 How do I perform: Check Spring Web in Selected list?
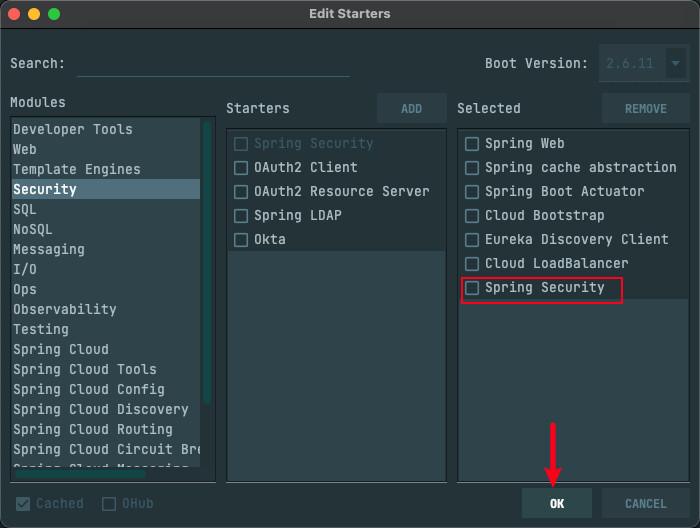(x=472, y=144)
